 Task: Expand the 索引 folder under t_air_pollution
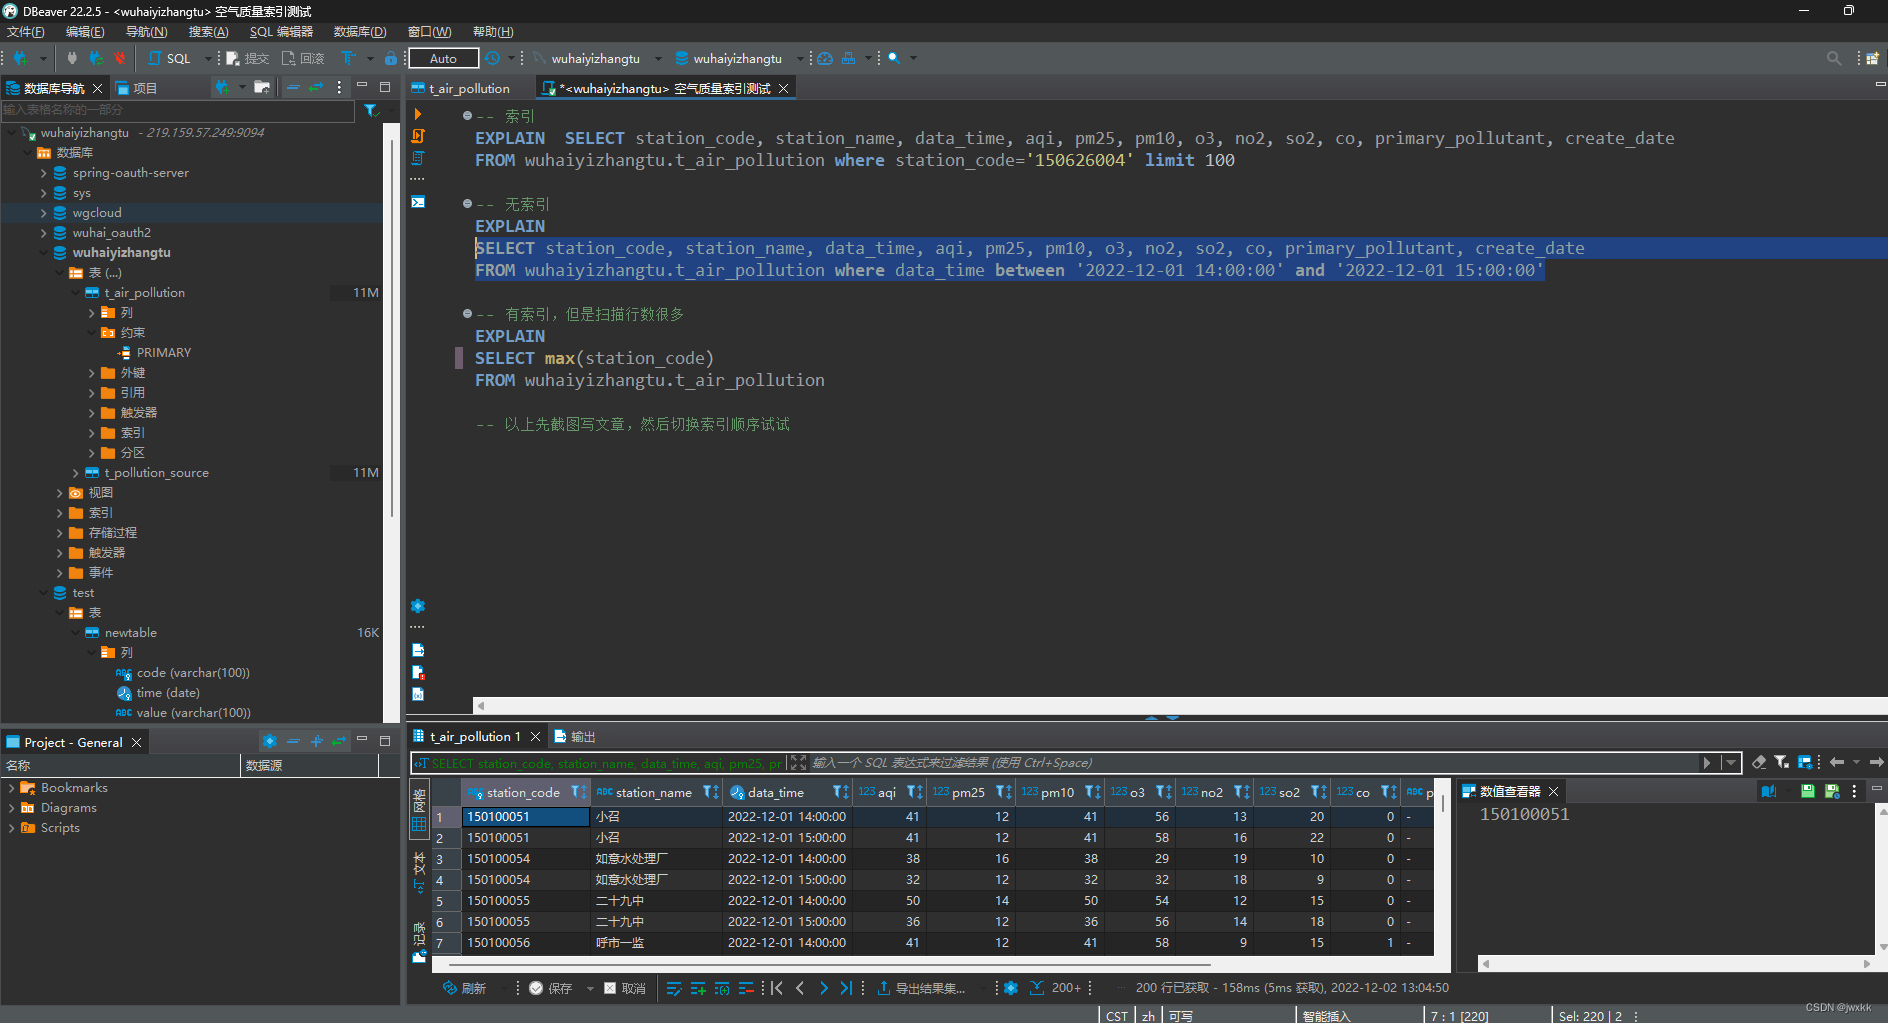point(91,433)
